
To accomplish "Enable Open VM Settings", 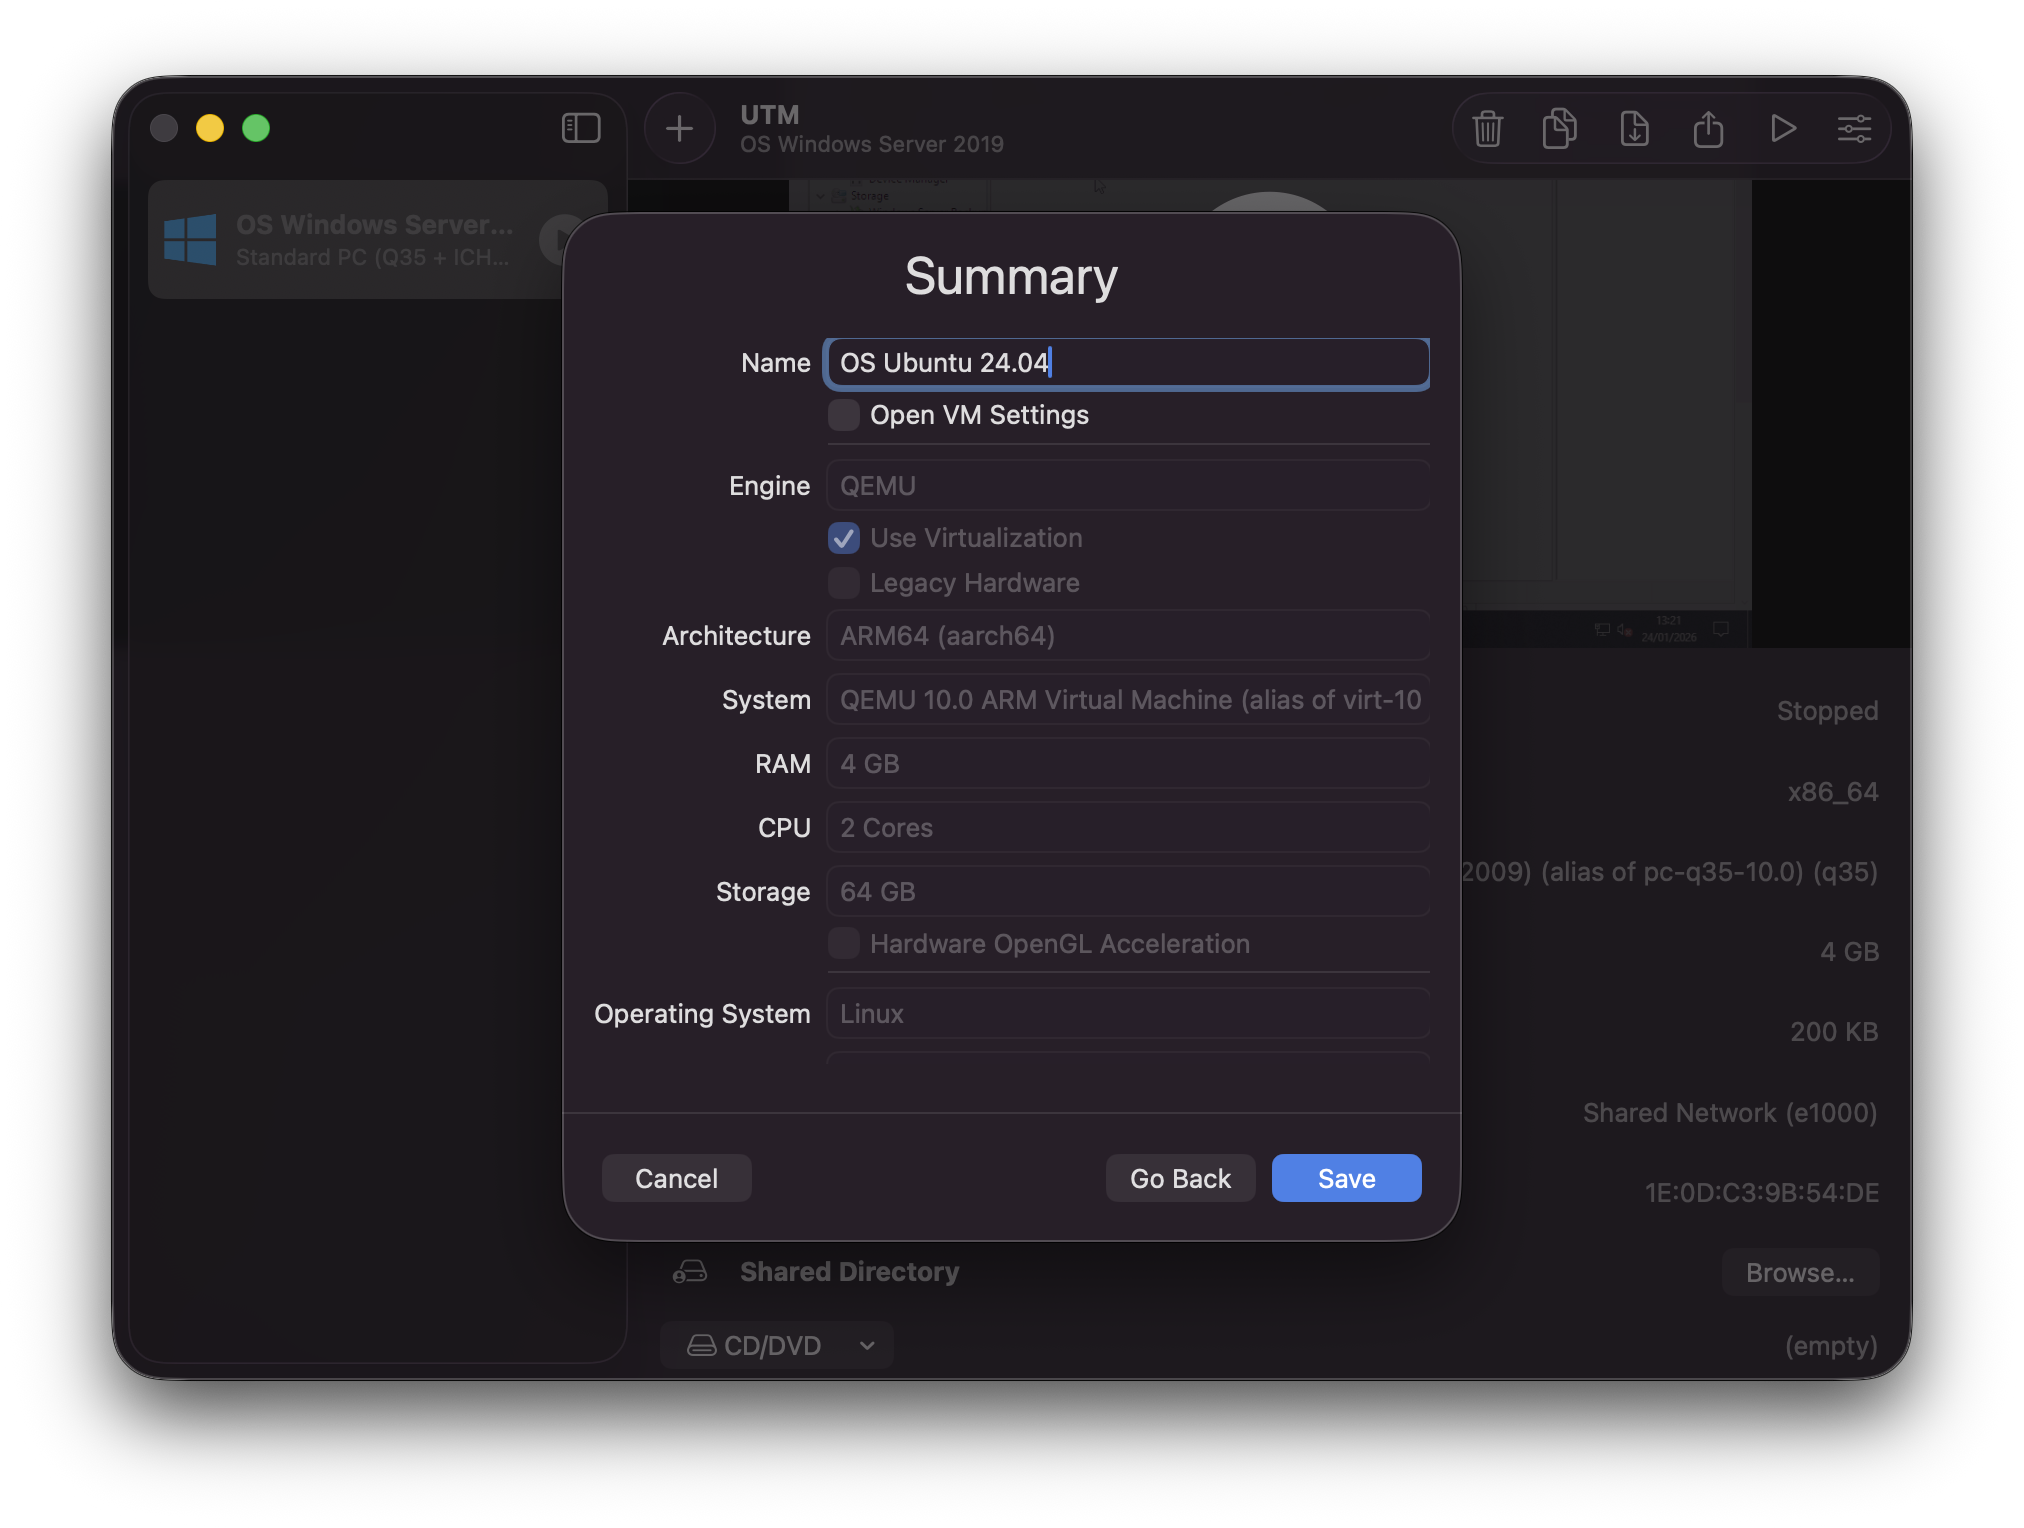I will pos(843,414).
